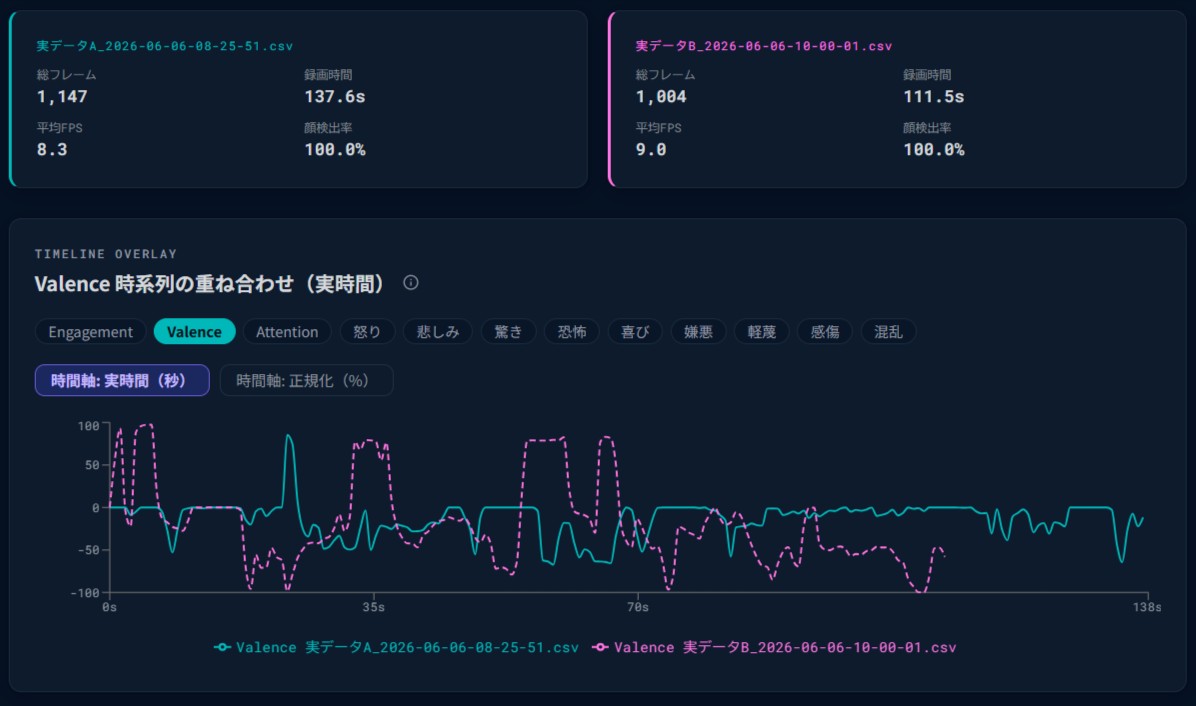Viewport: 1196px width, 706px height.
Task: Click the 70s tick on the timeline axis
Action: 638,607
